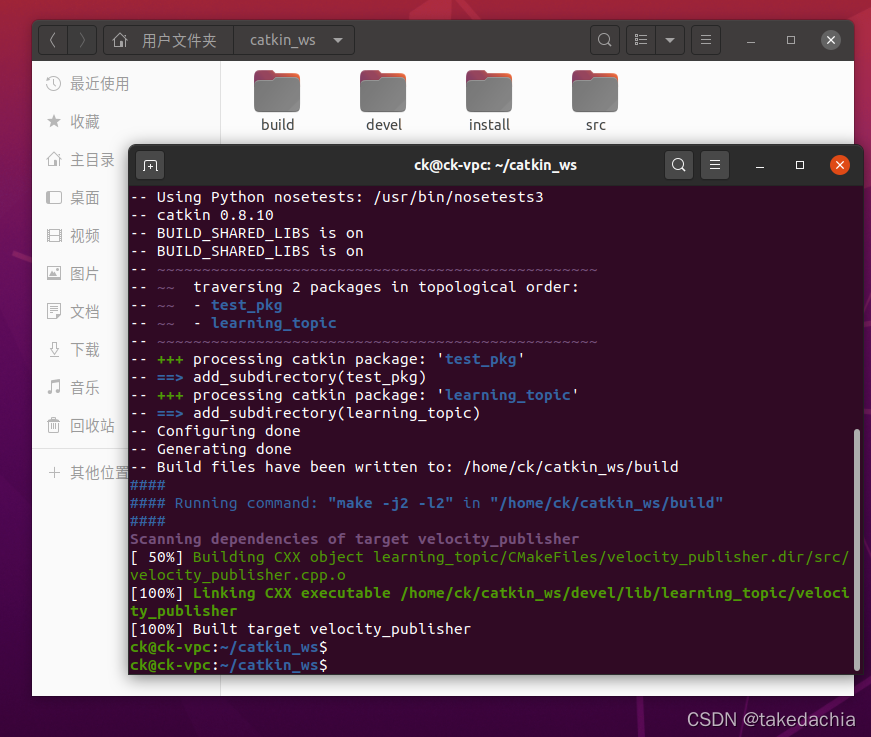Click 'Scanning dependencies of target' line
The width and height of the screenshot is (871, 737).
(x=354, y=539)
